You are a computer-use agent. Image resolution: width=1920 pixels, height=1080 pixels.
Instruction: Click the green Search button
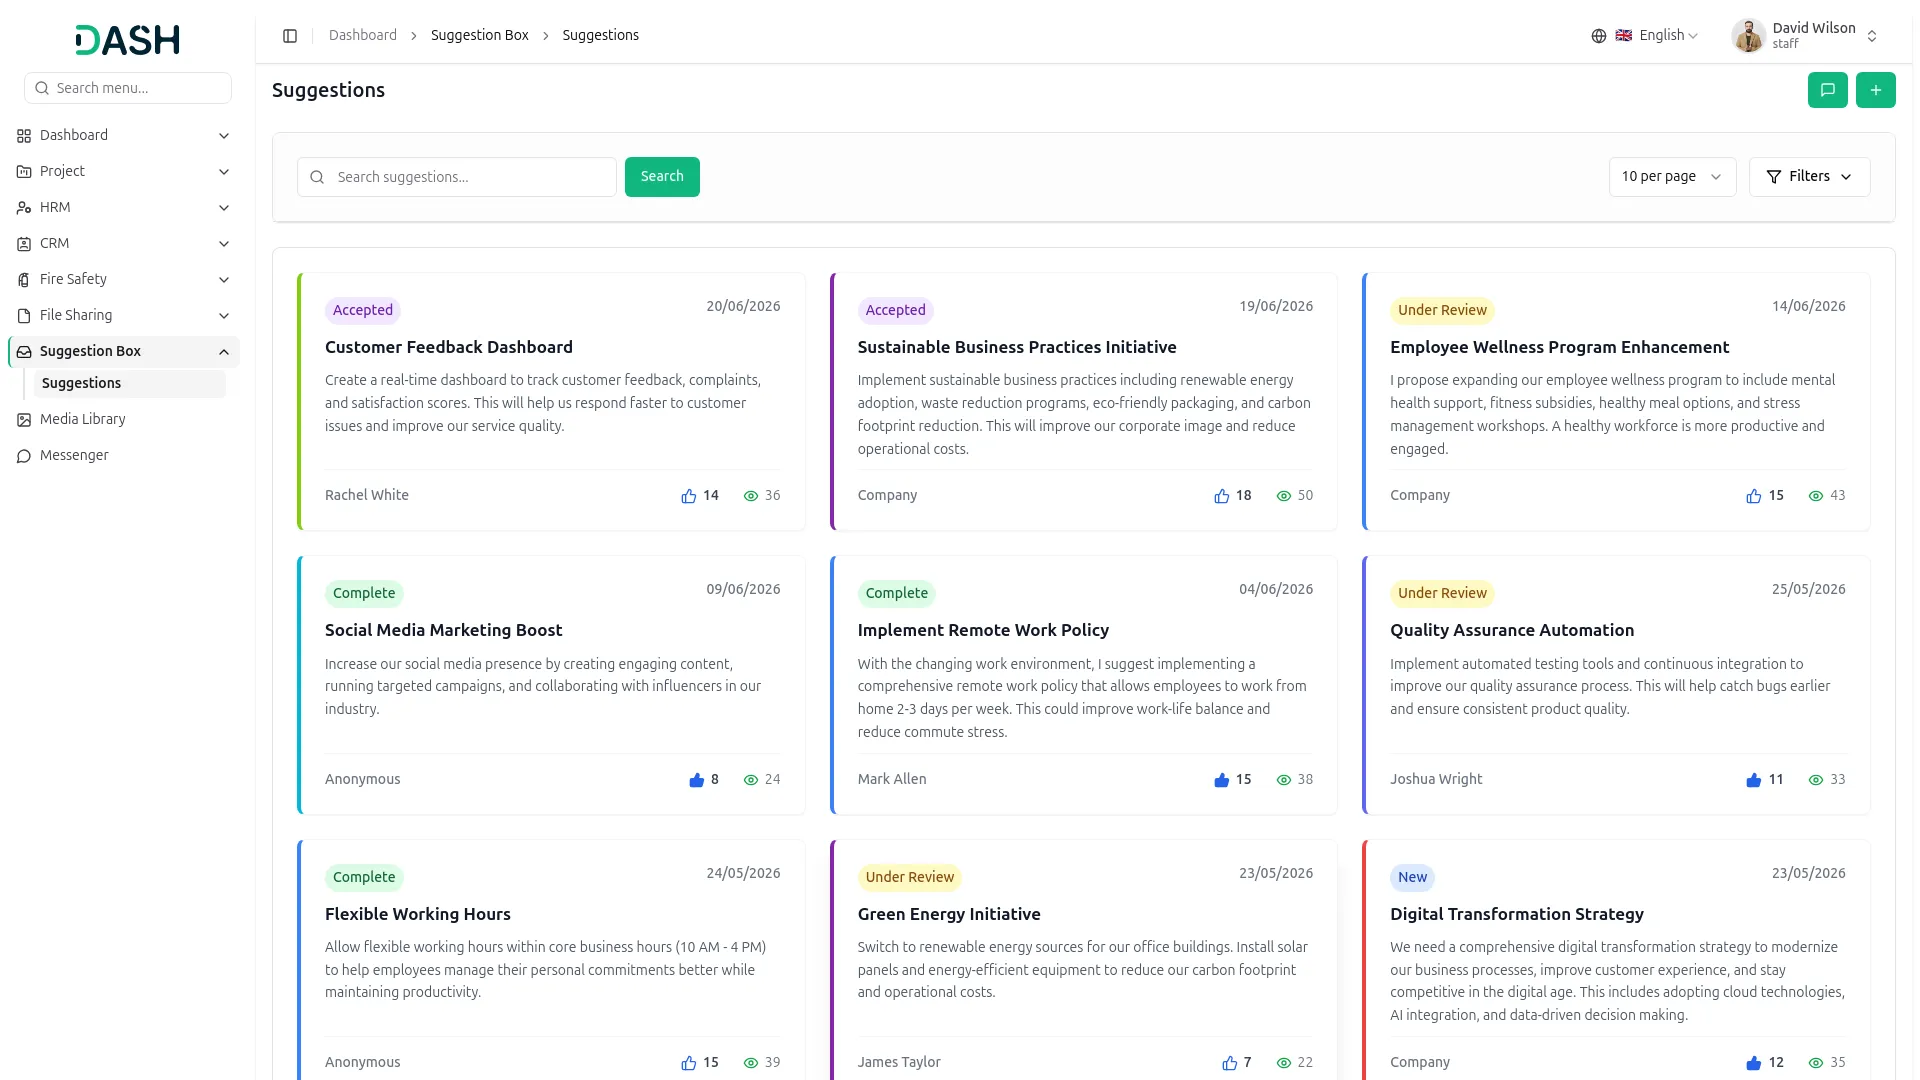[662, 177]
